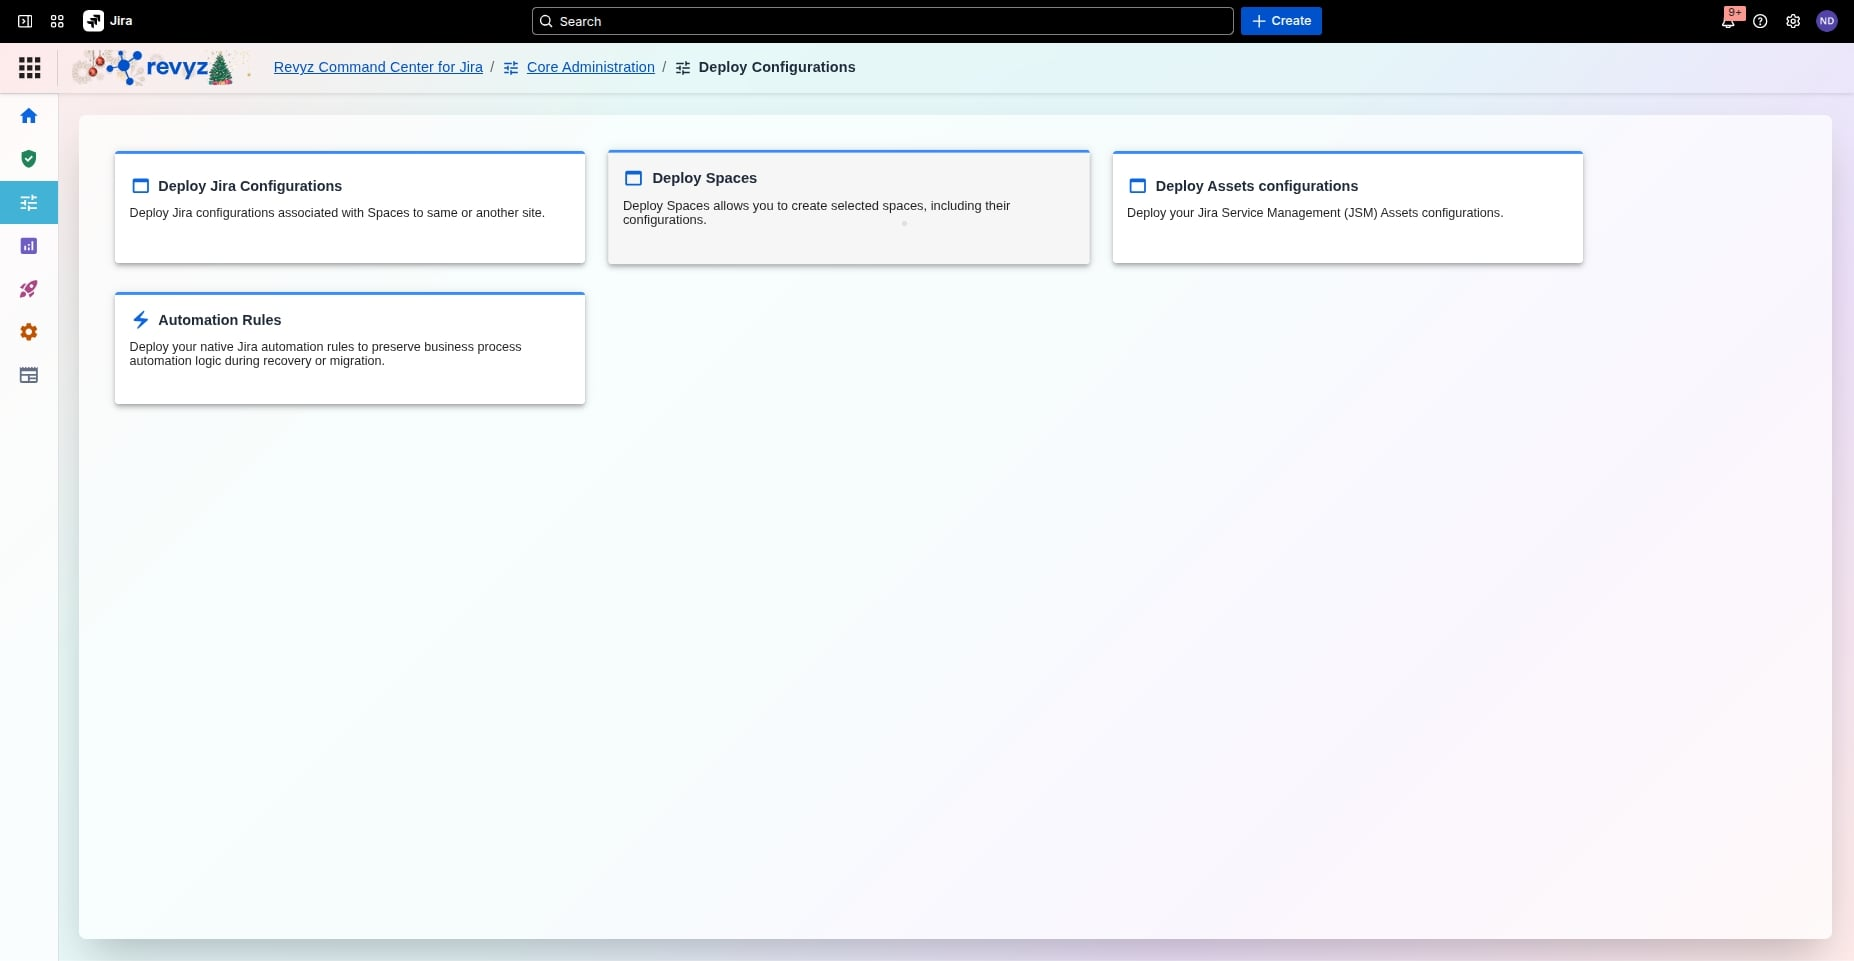Click the help question mark icon
1854x961 pixels.
(1760, 21)
